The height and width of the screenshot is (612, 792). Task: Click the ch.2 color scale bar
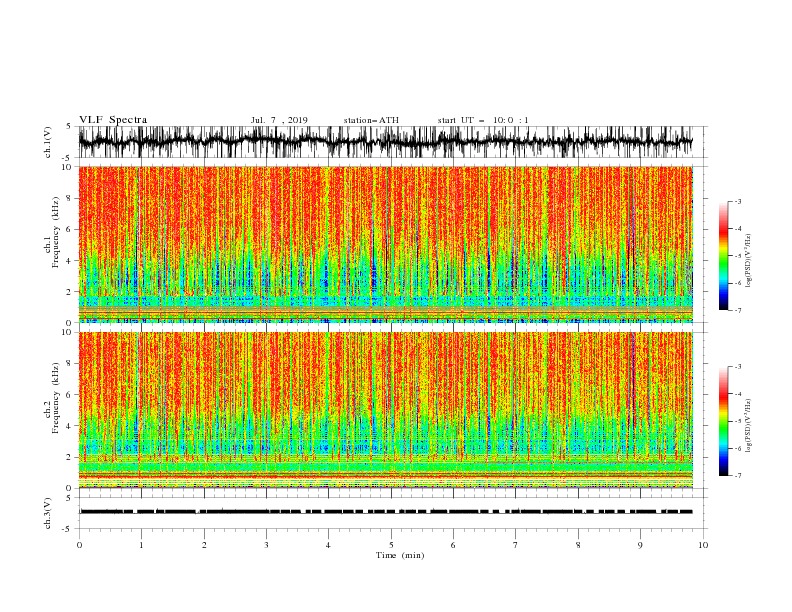(723, 421)
